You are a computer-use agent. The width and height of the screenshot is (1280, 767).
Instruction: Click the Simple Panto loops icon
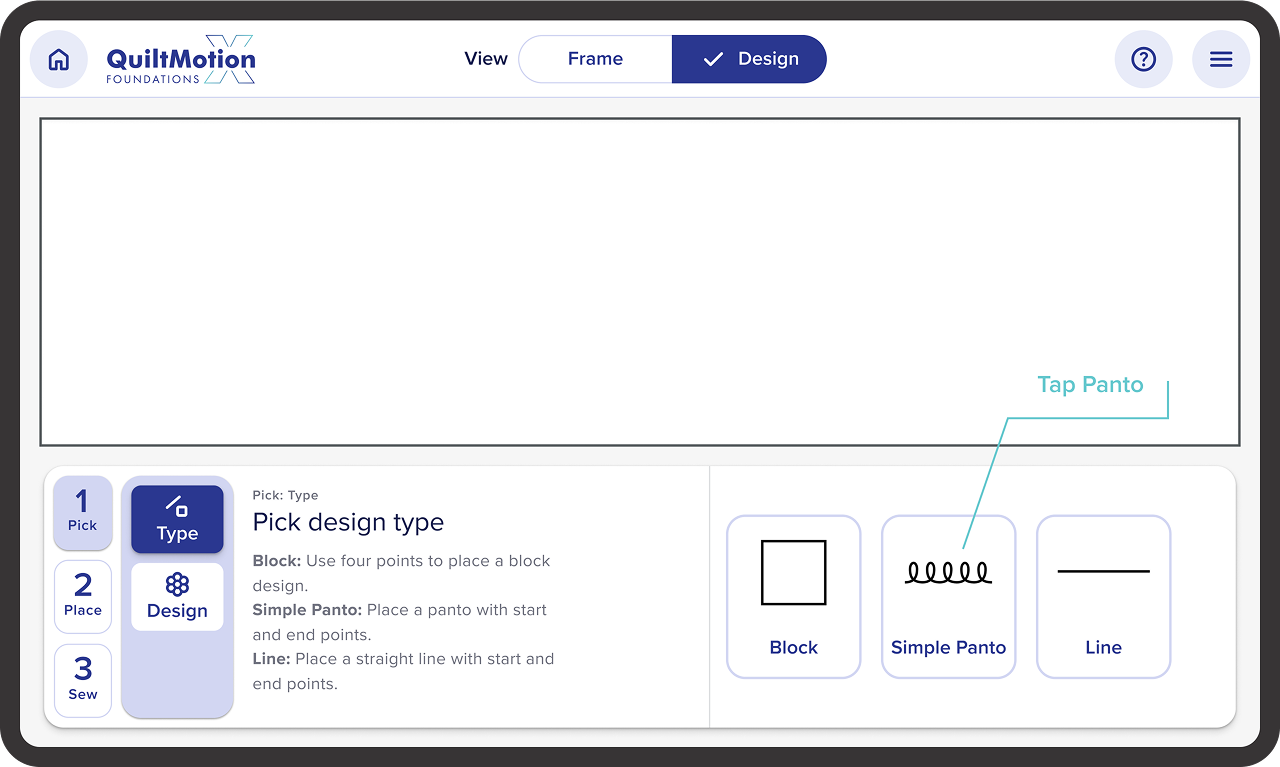948,573
